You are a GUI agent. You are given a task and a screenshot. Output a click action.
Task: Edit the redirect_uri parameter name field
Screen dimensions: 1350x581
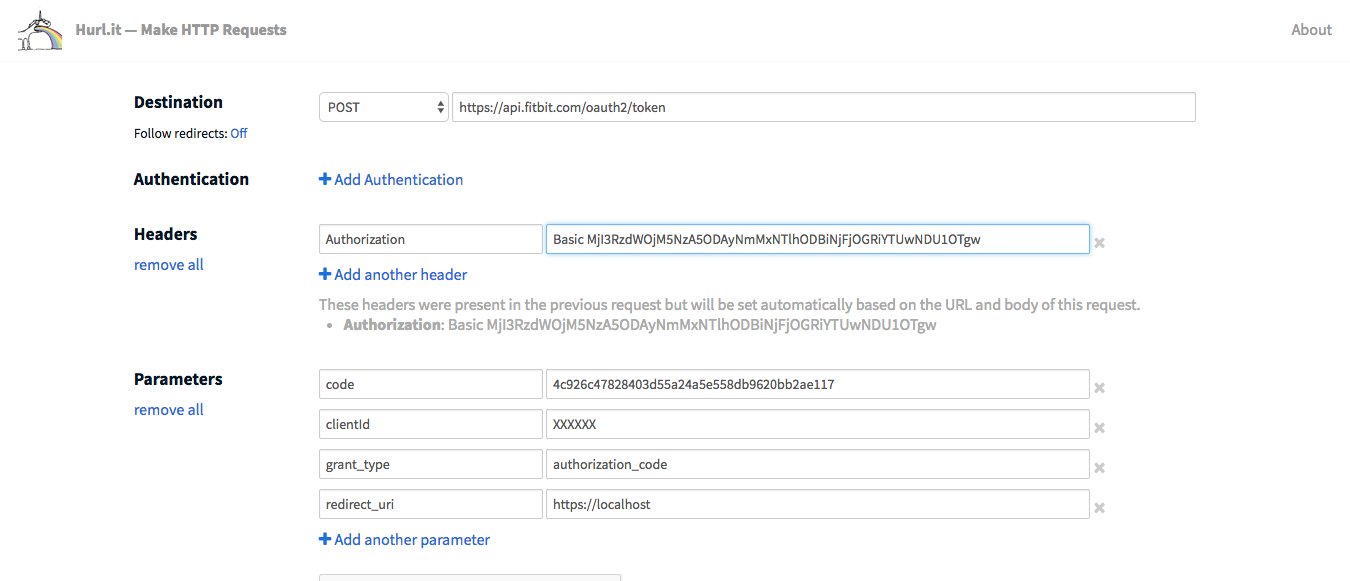coord(431,504)
